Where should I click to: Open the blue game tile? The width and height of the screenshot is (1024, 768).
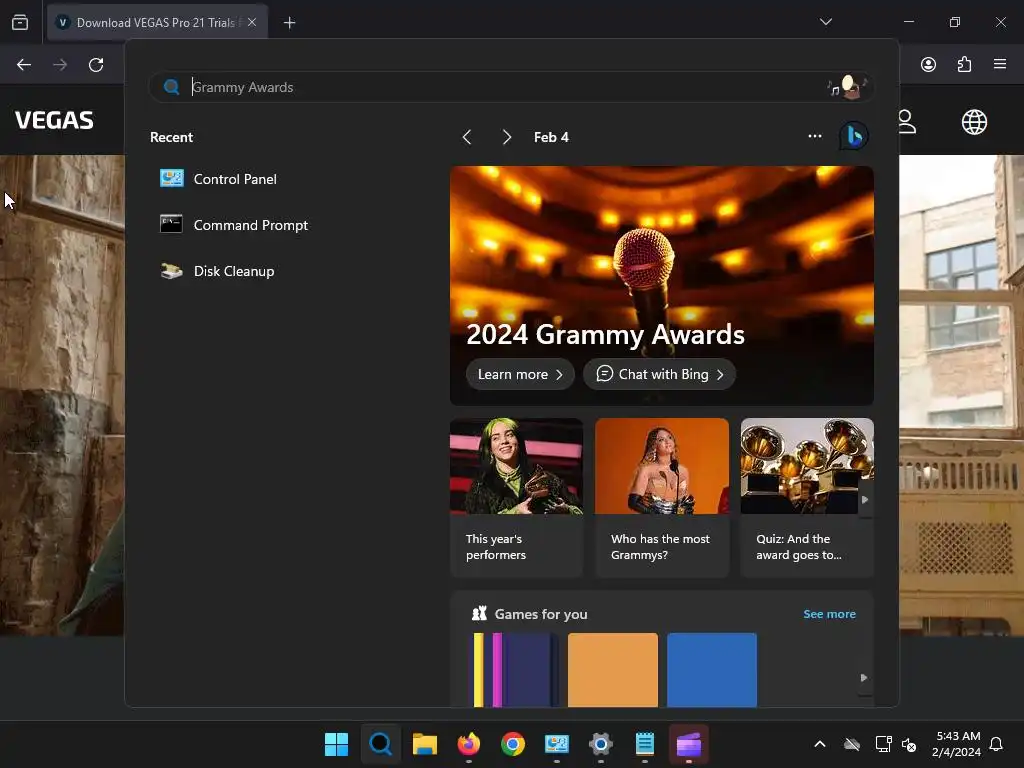coord(712,669)
